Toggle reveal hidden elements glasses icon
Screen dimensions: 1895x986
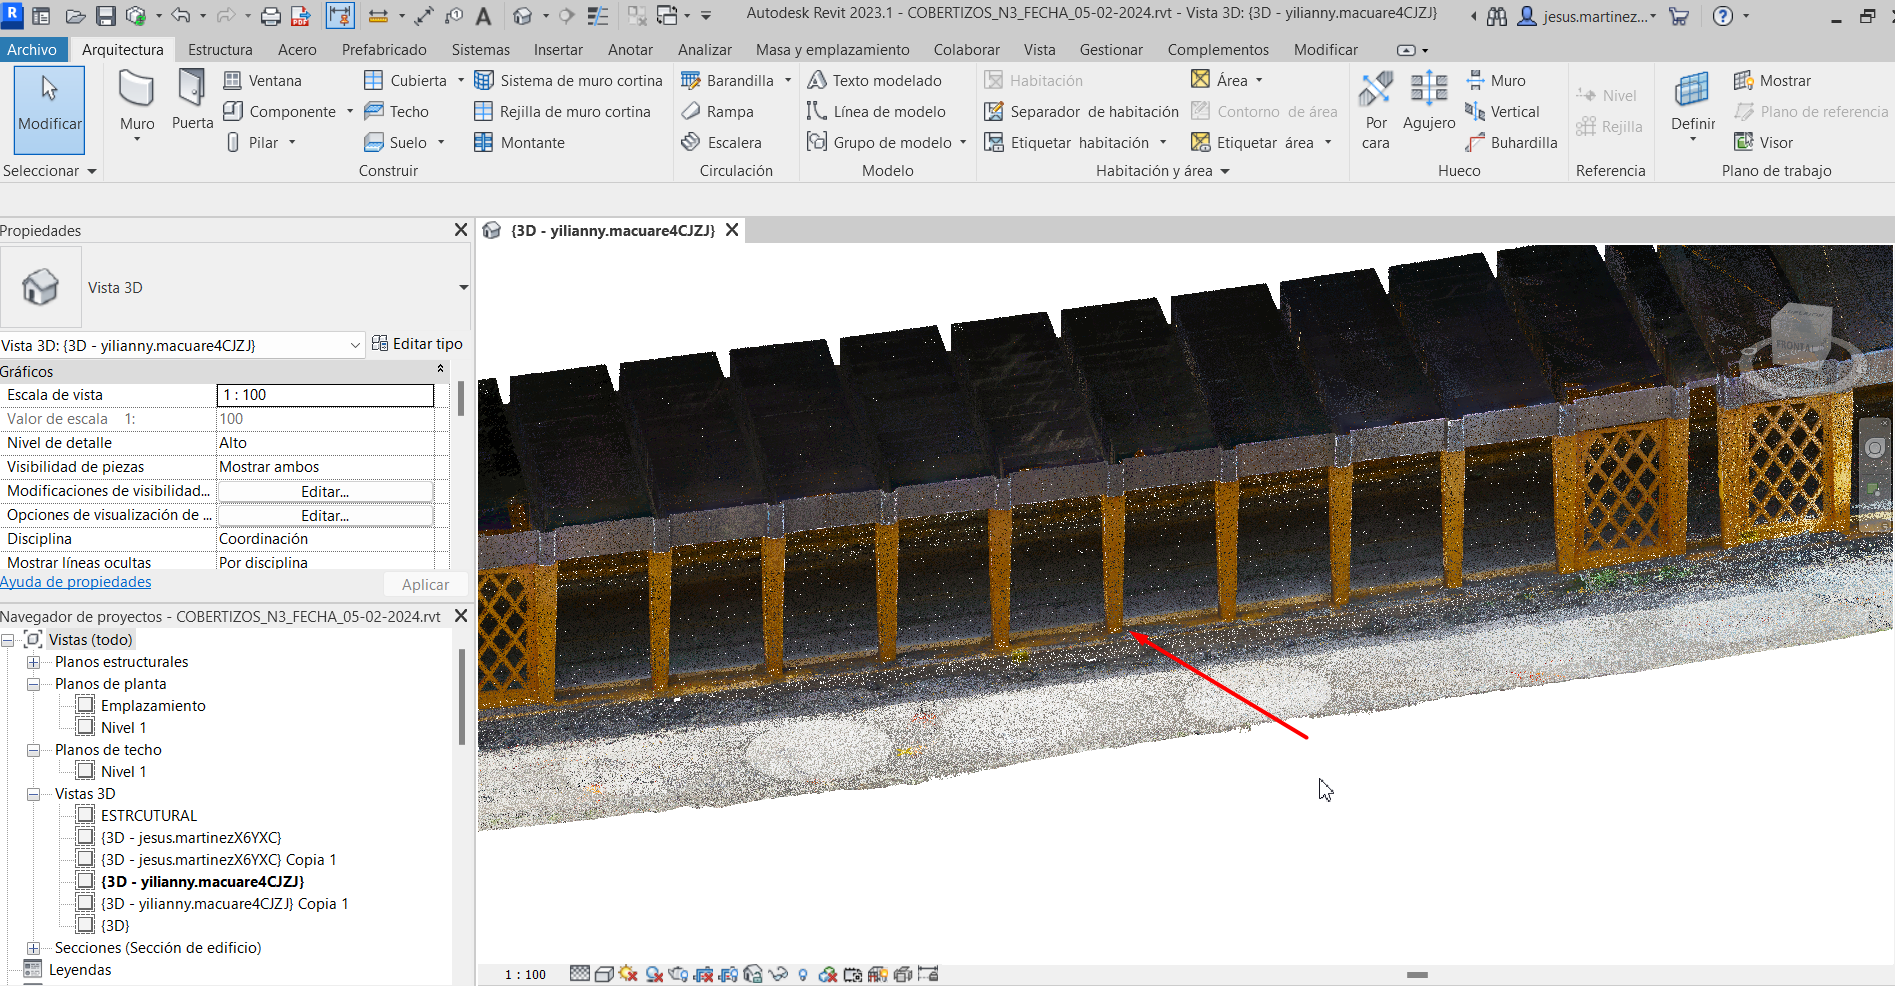point(779,974)
